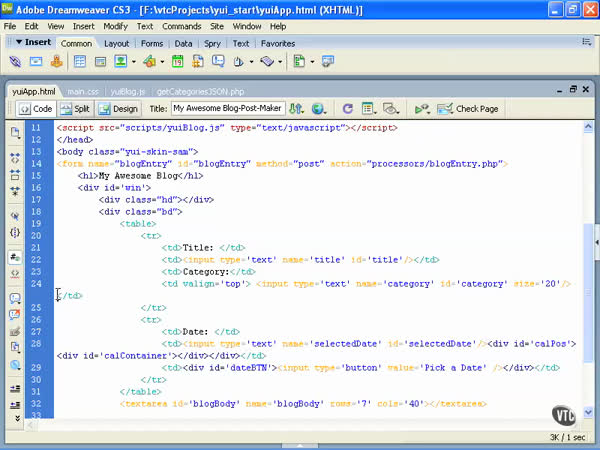
Task: Click the Insert Table icon
Action: point(80,62)
